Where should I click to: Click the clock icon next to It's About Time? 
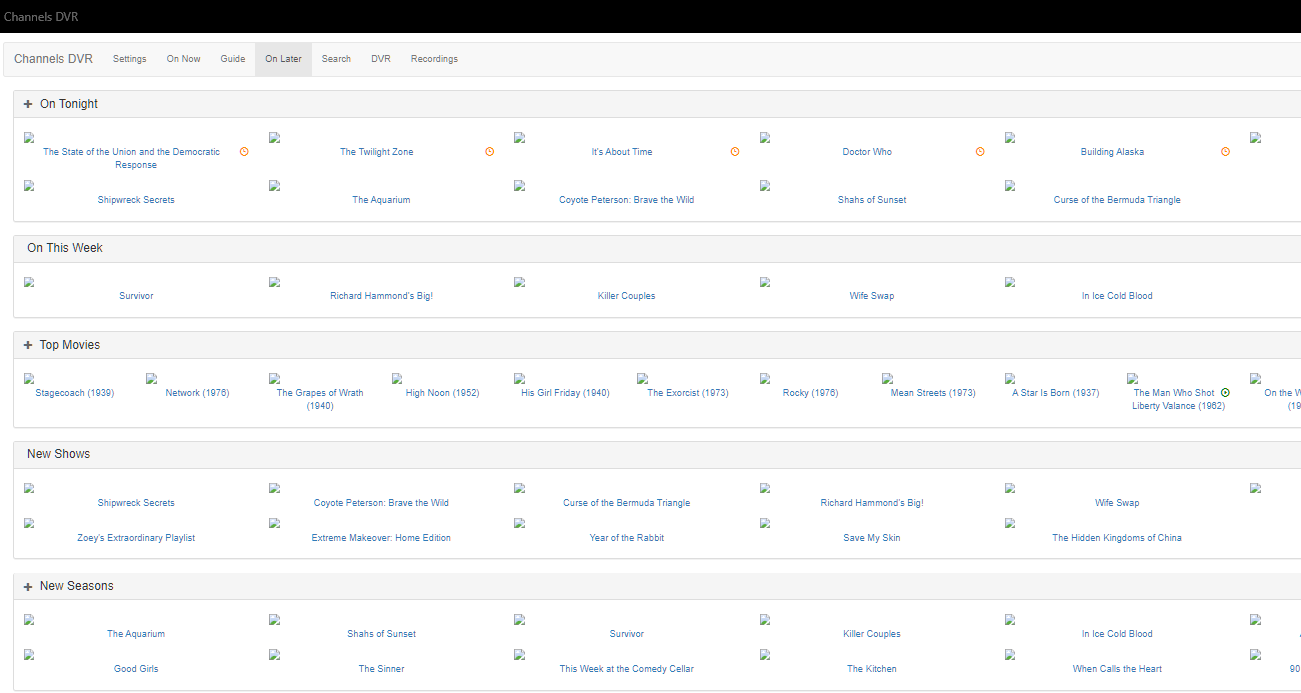[735, 152]
